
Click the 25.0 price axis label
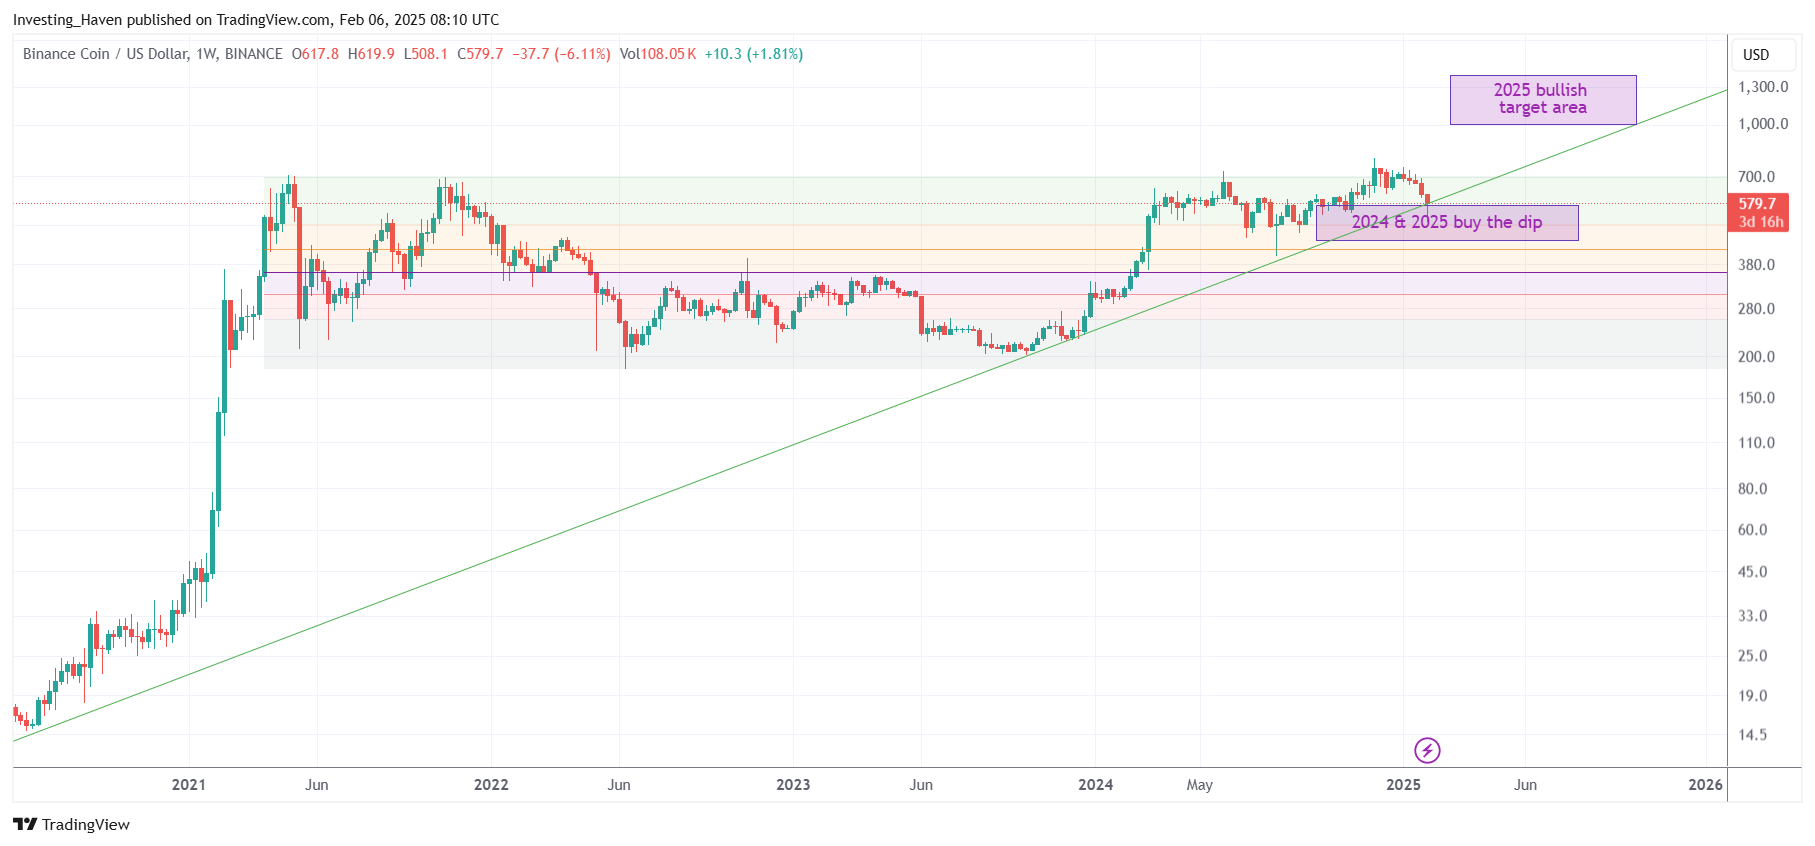point(1753,656)
